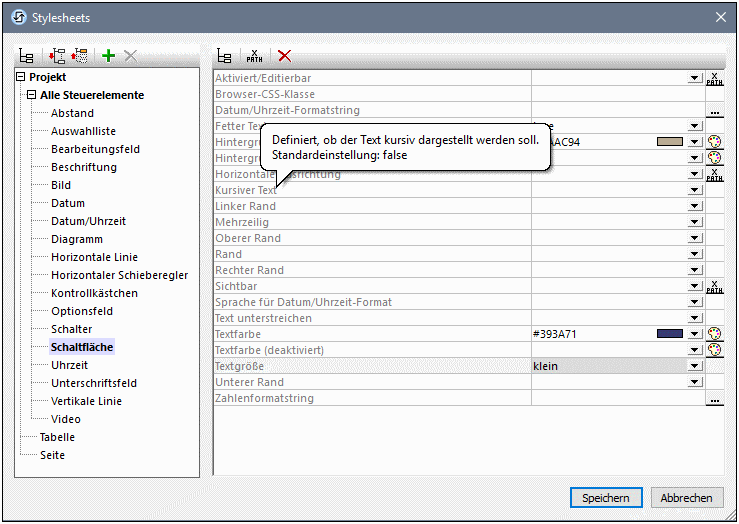Click the dark blue Textfarbe color swatch
Image resolution: width=739 pixels, height=524 pixels.
(670, 334)
